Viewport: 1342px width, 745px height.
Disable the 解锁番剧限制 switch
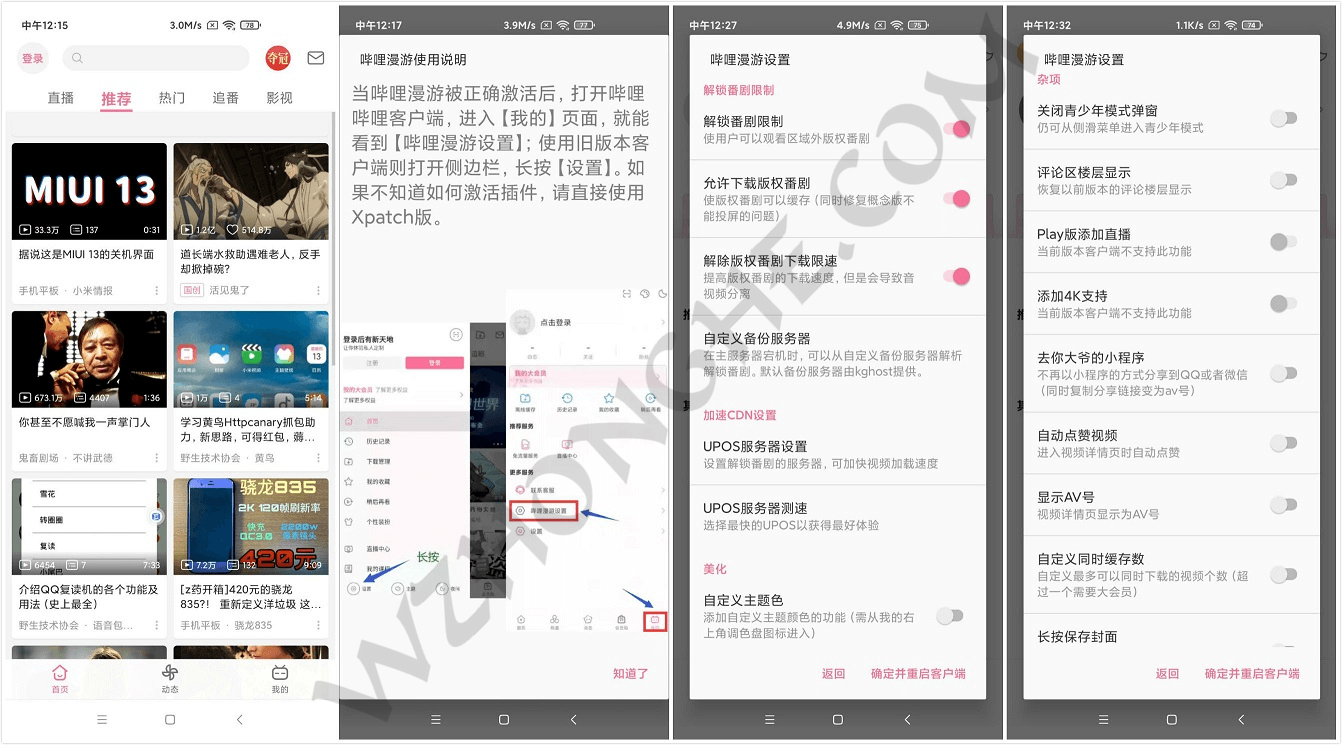tap(957, 129)
